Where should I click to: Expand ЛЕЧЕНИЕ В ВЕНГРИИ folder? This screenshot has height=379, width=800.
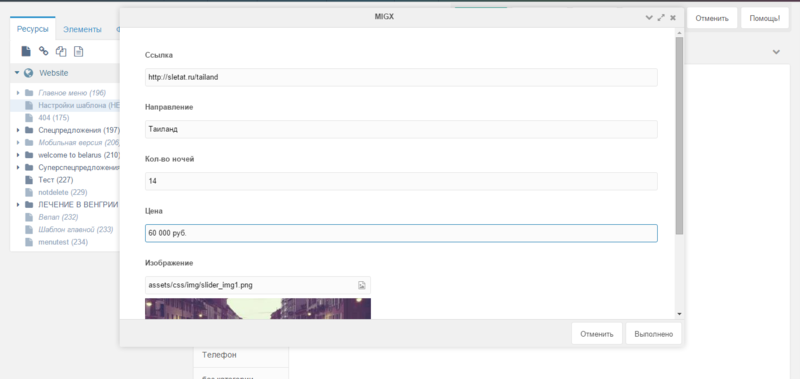[18, 205]
